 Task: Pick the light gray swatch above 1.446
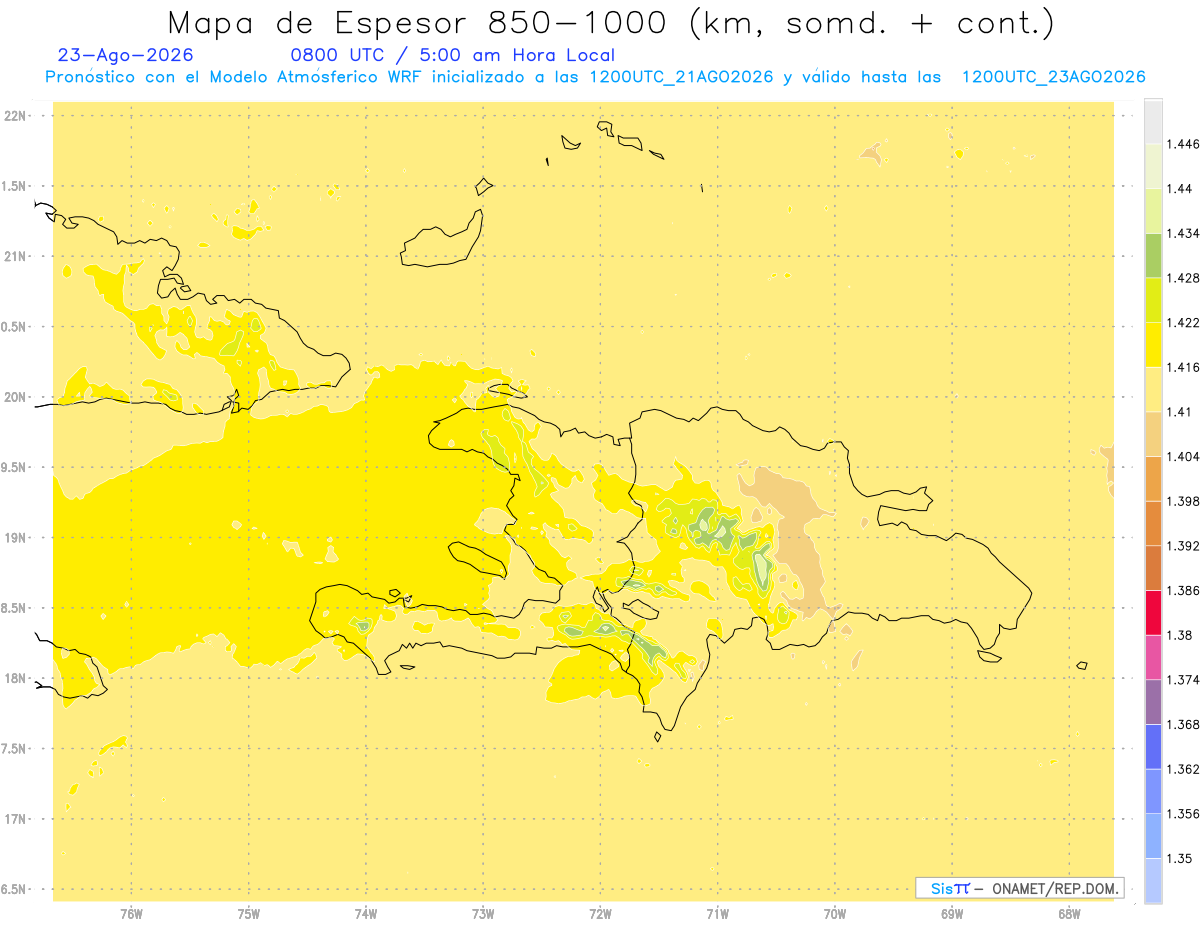[1153, 121]
